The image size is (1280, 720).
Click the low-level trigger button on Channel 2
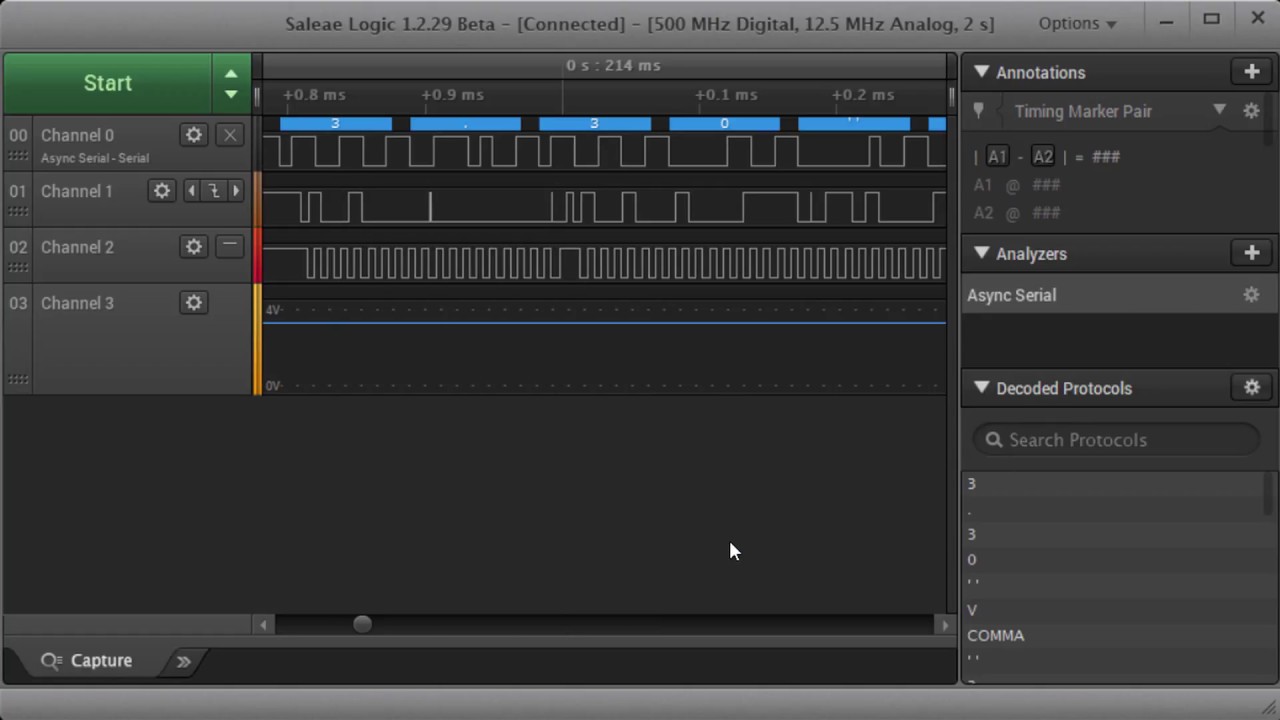pyautogui.click(x=230, y=247)
